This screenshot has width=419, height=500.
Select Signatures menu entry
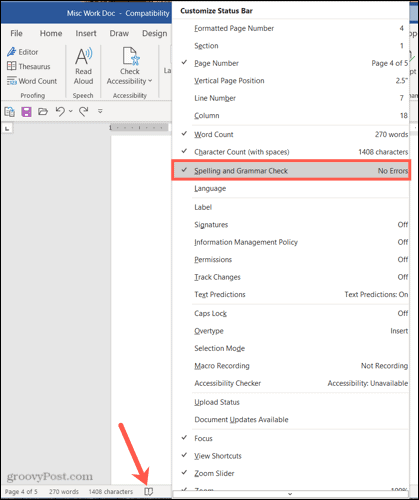pyautogui.click(x=291, y=225)
